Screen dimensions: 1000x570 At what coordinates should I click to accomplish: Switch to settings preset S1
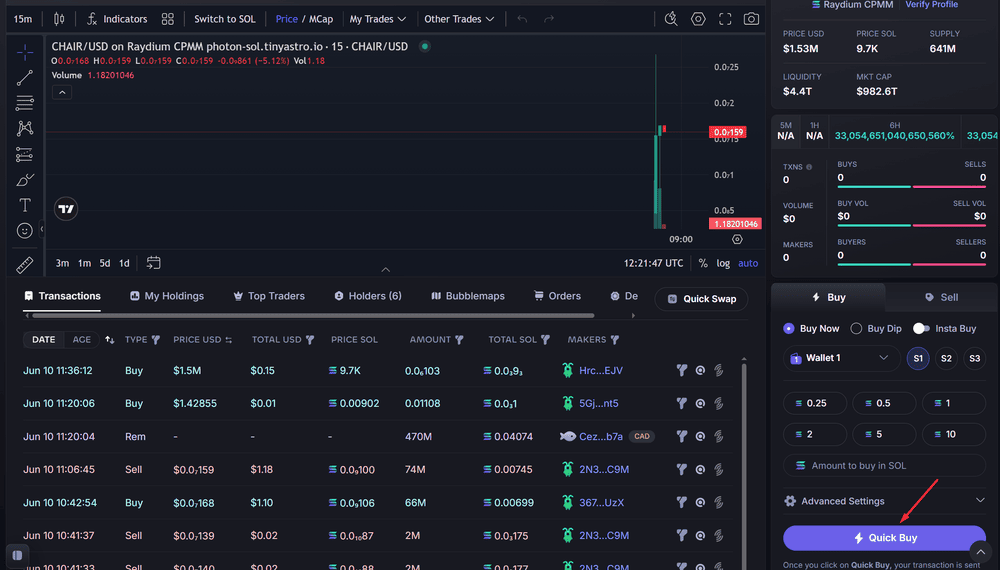[918, 358]
